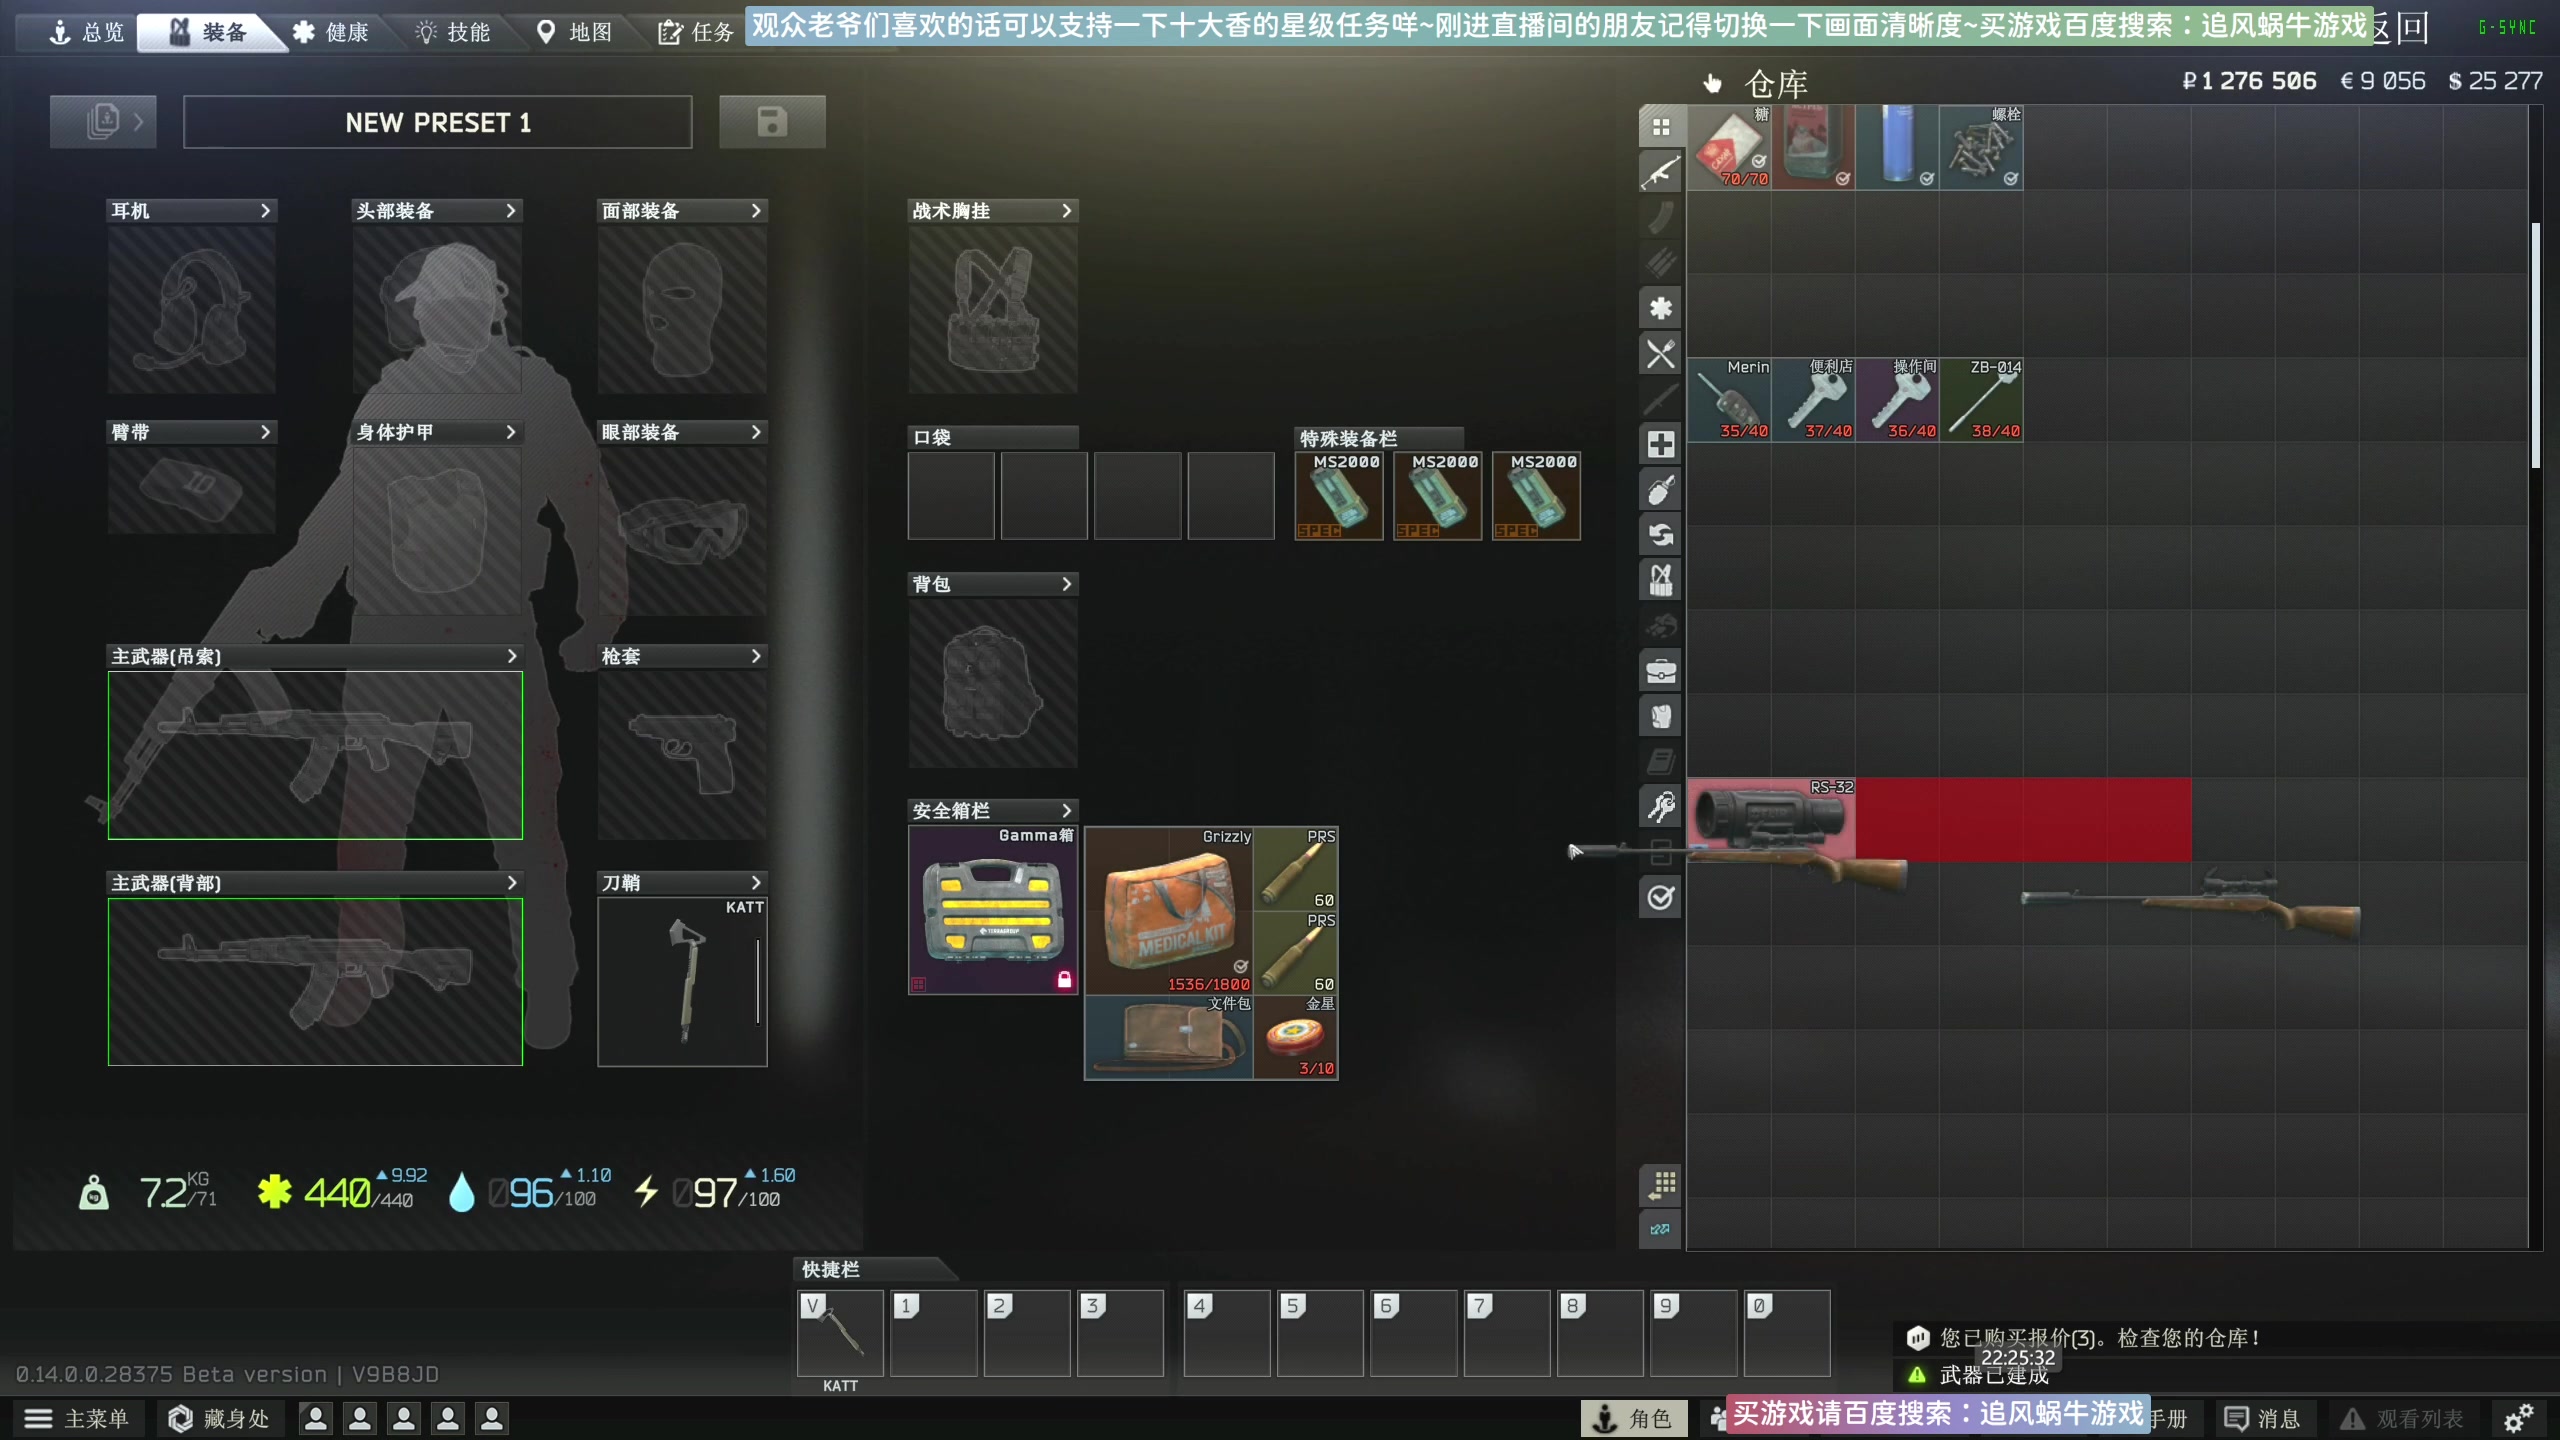Select the weapons filter in stash sidebar
This screenshot has height=1440, width=2560.
pos(1660,172)
